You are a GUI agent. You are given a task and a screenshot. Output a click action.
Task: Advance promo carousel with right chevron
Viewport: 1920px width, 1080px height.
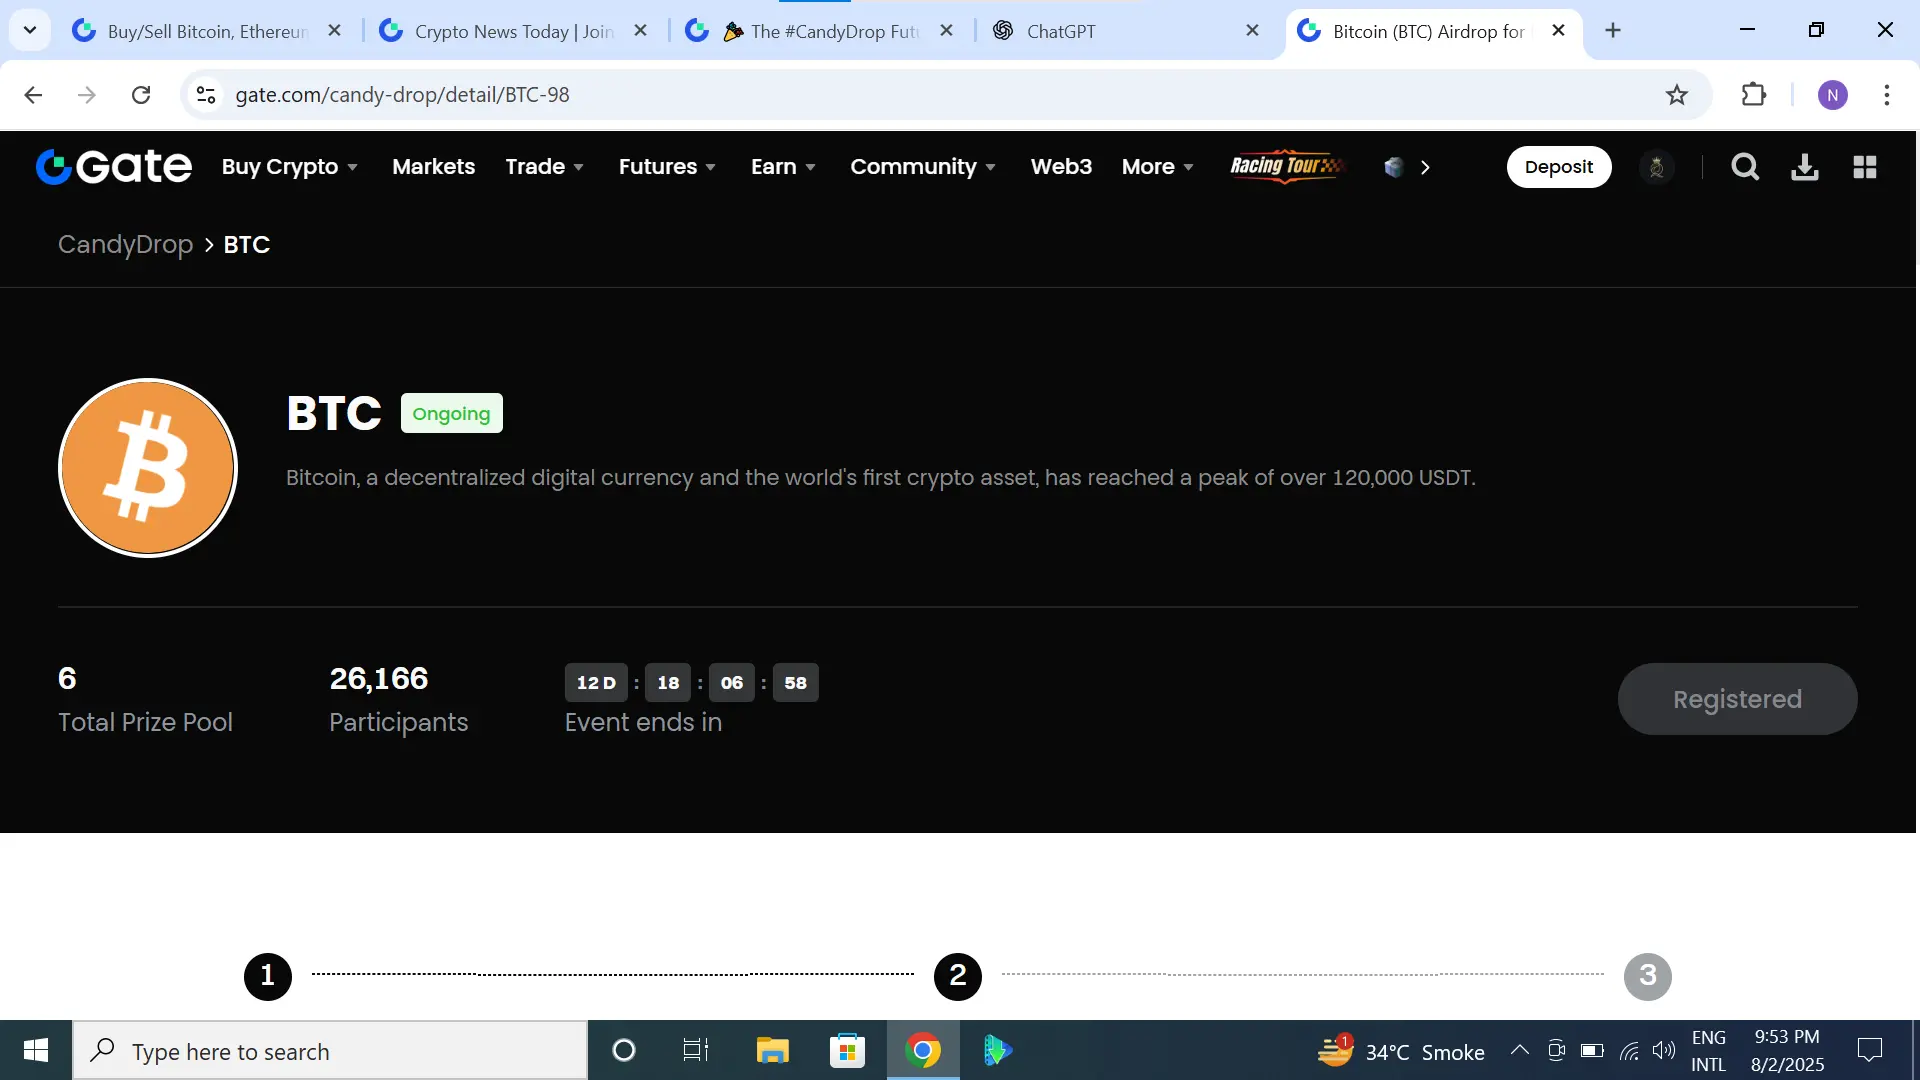pos(1425,167)
